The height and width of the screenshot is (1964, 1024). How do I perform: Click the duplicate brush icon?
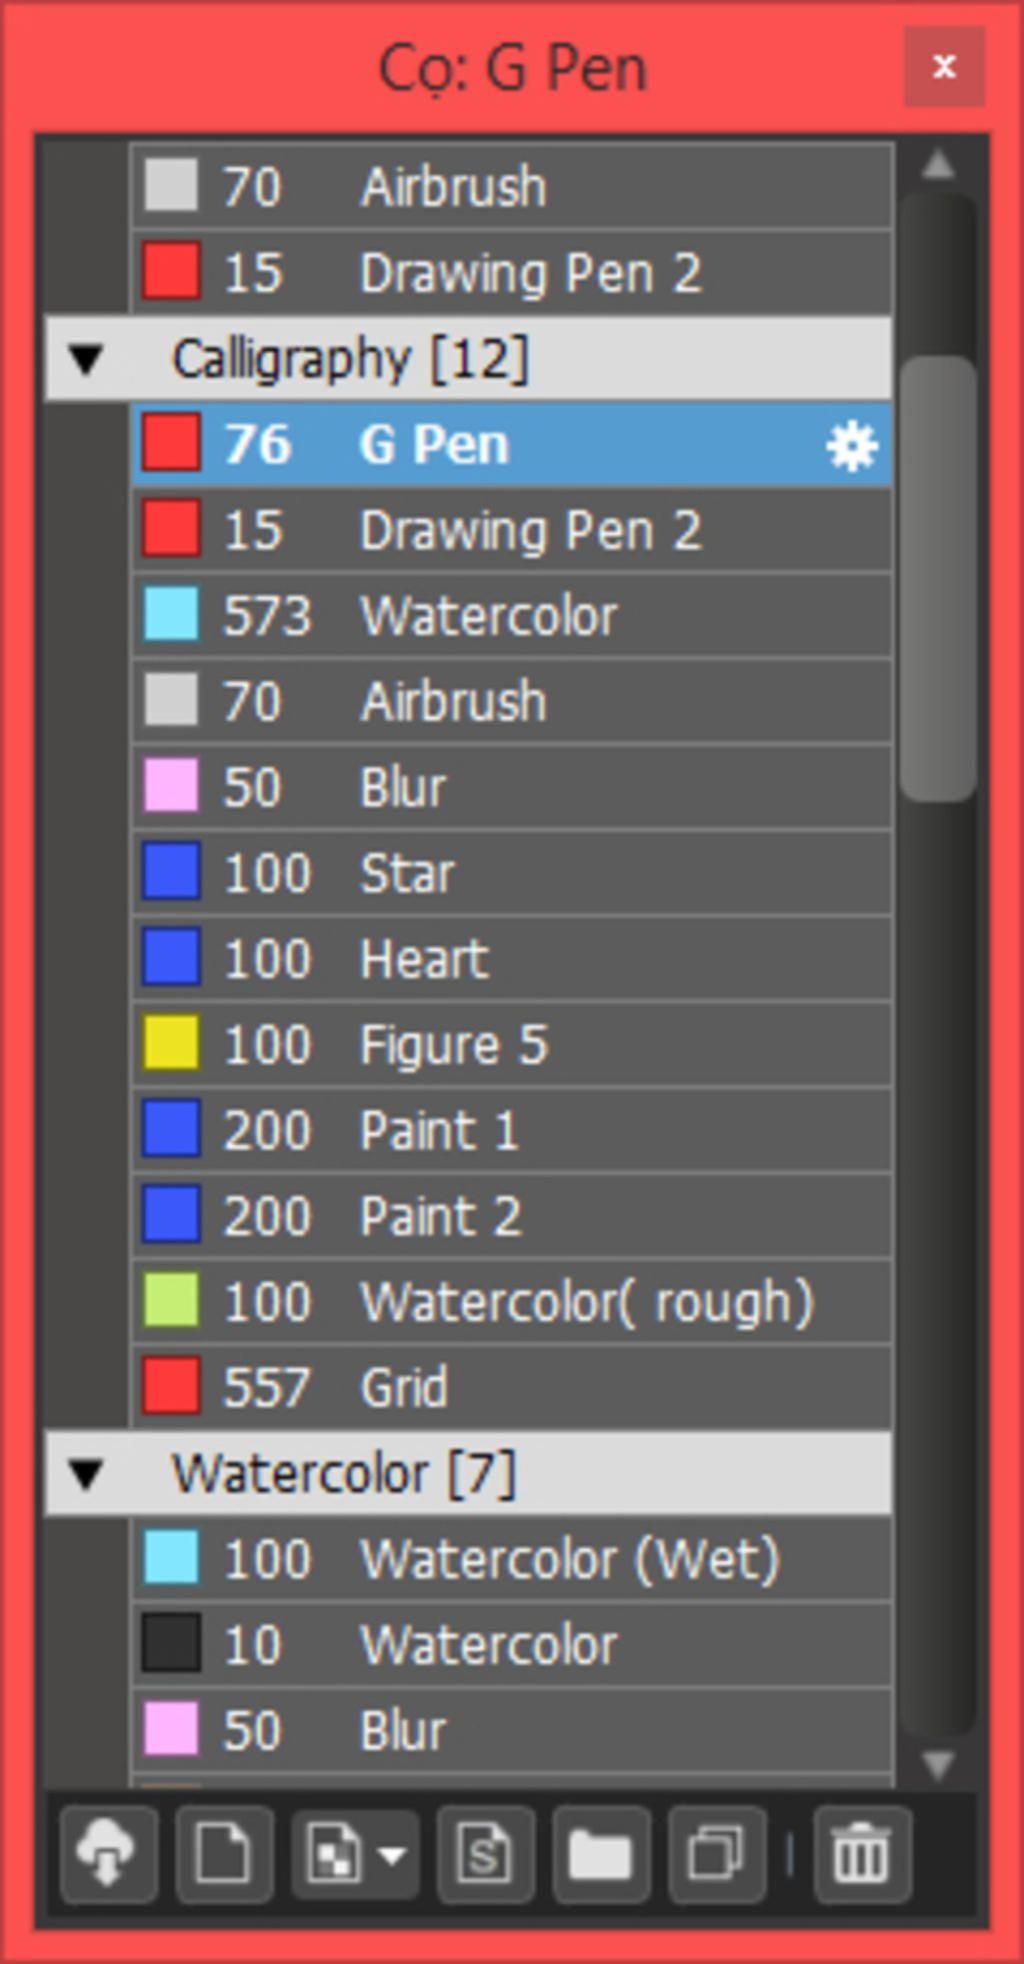pyautogui.click(x=717, y=1855)
